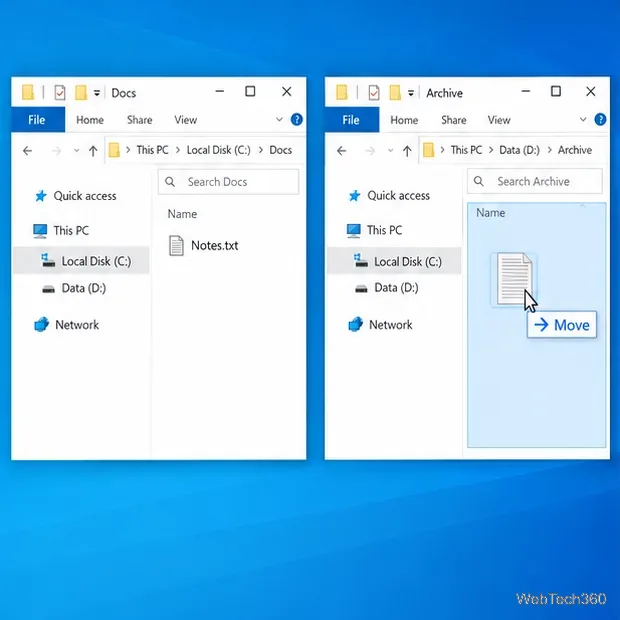Select Network in Archive sidebar
This screenshot has width=620, height=620.
(x=380, y=325)
